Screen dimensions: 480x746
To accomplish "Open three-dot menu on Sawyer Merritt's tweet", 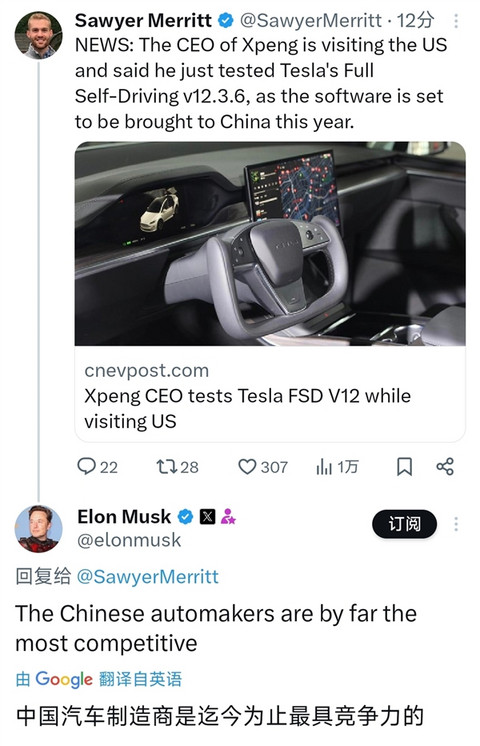I will click(x=456, y=20).
